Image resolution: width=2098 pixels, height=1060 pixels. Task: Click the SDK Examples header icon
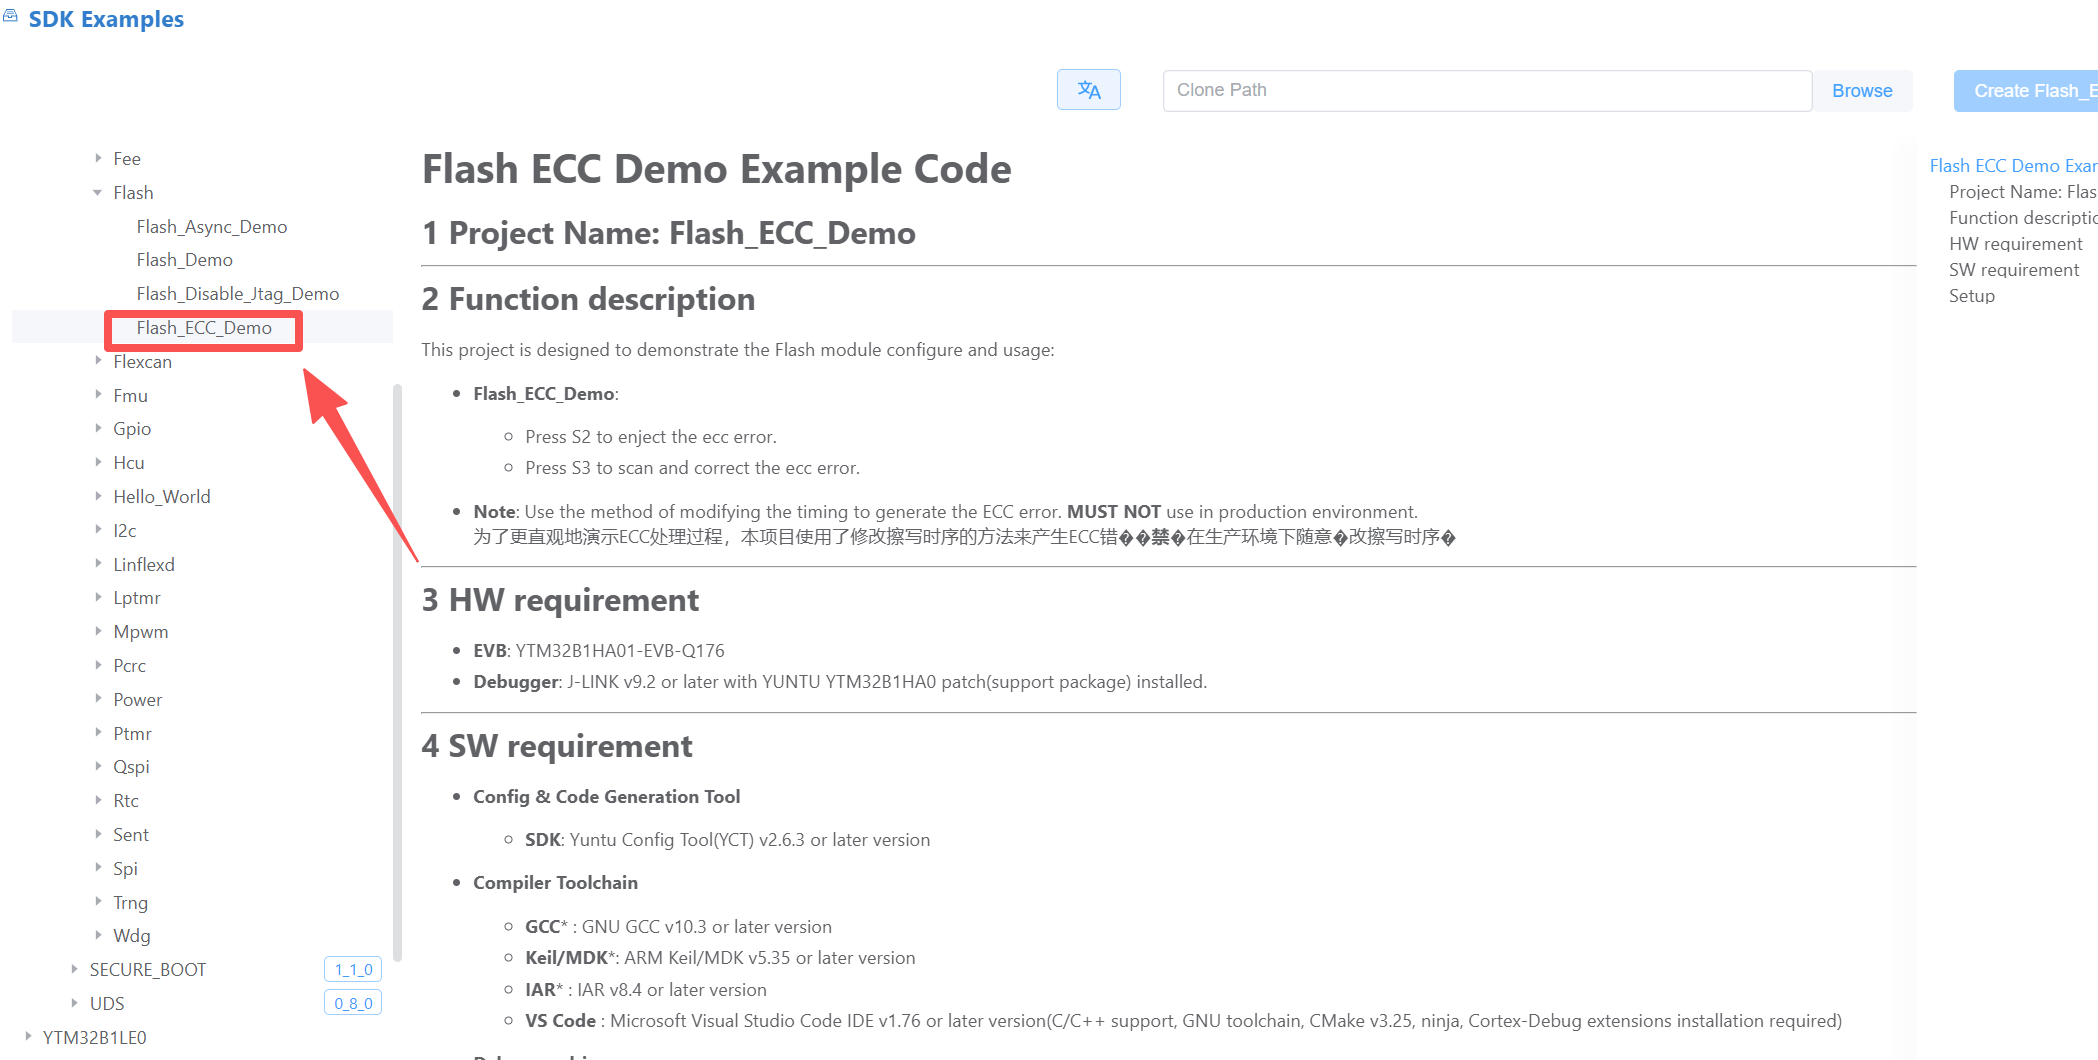coord(10,17)
